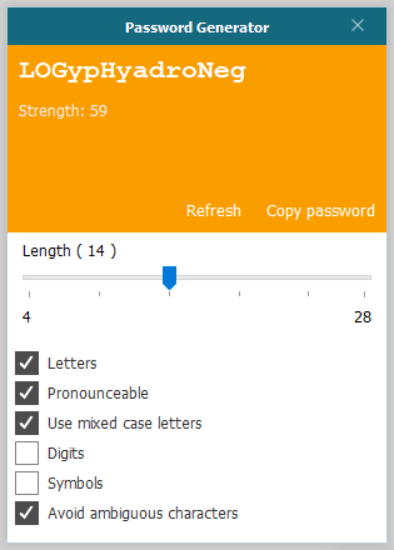The image size is (394, 550).
Task: Click the Avoid ambiguous characters label
Action: [x=143, y=513]
